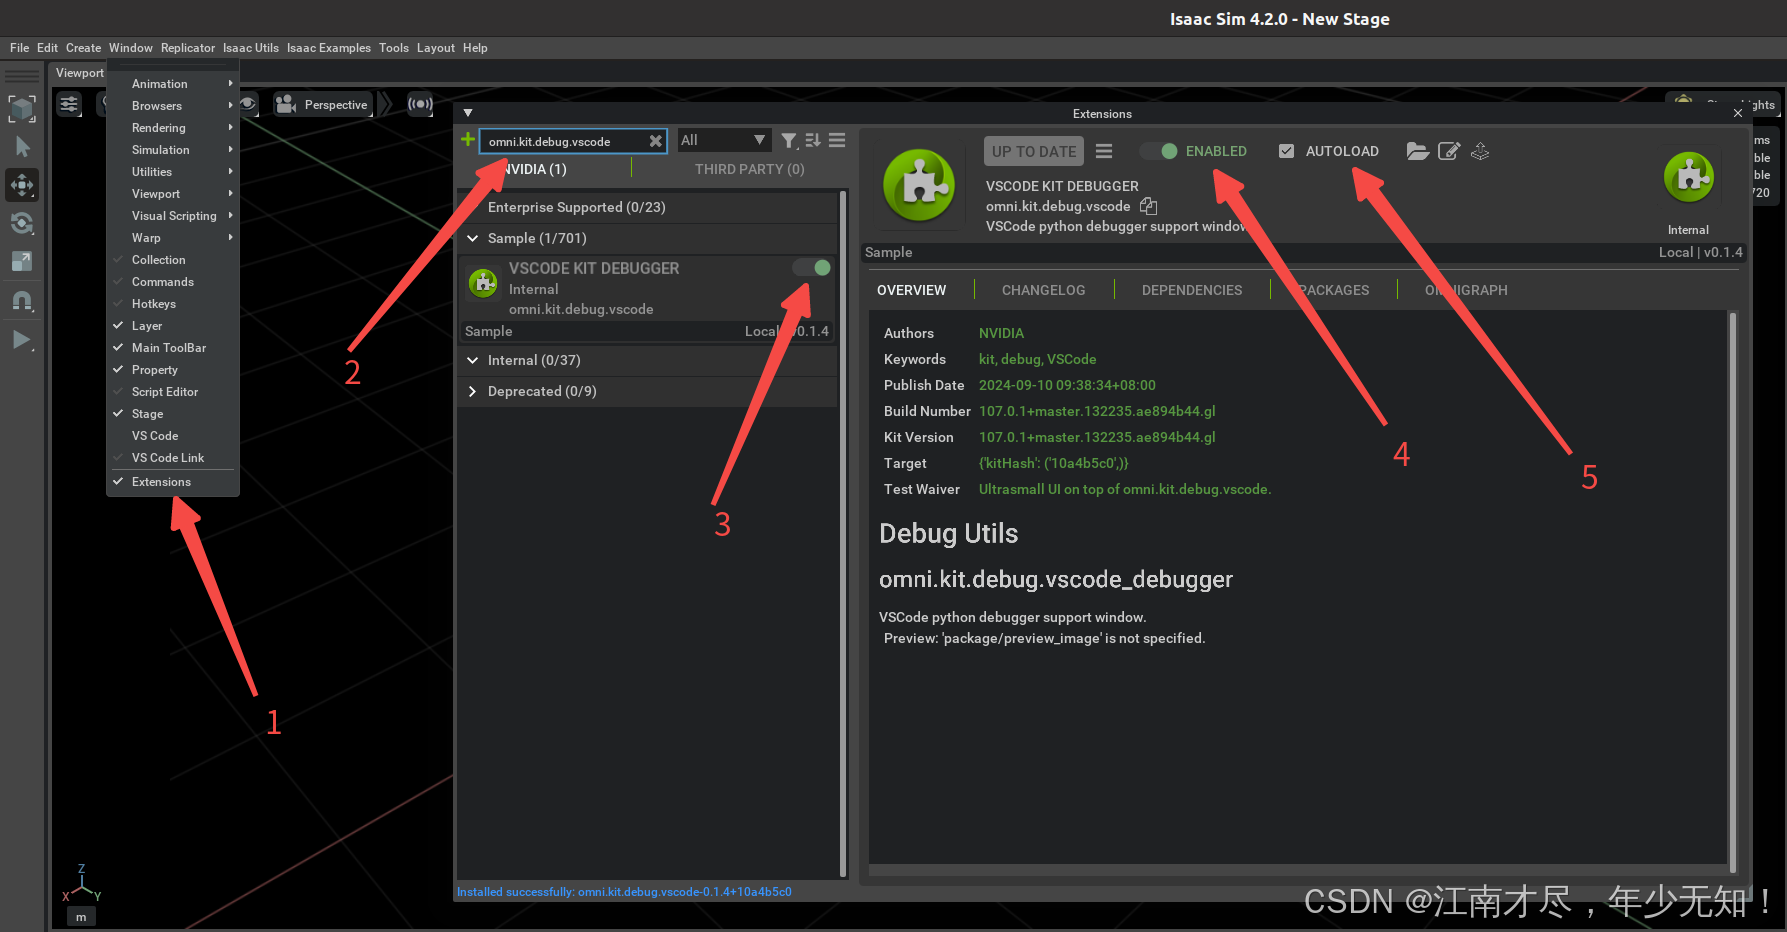This screenshot has height=932, width=1787.
Task: Open the hamburger menu beside UP TO DATE
Action: point(1104,151)
